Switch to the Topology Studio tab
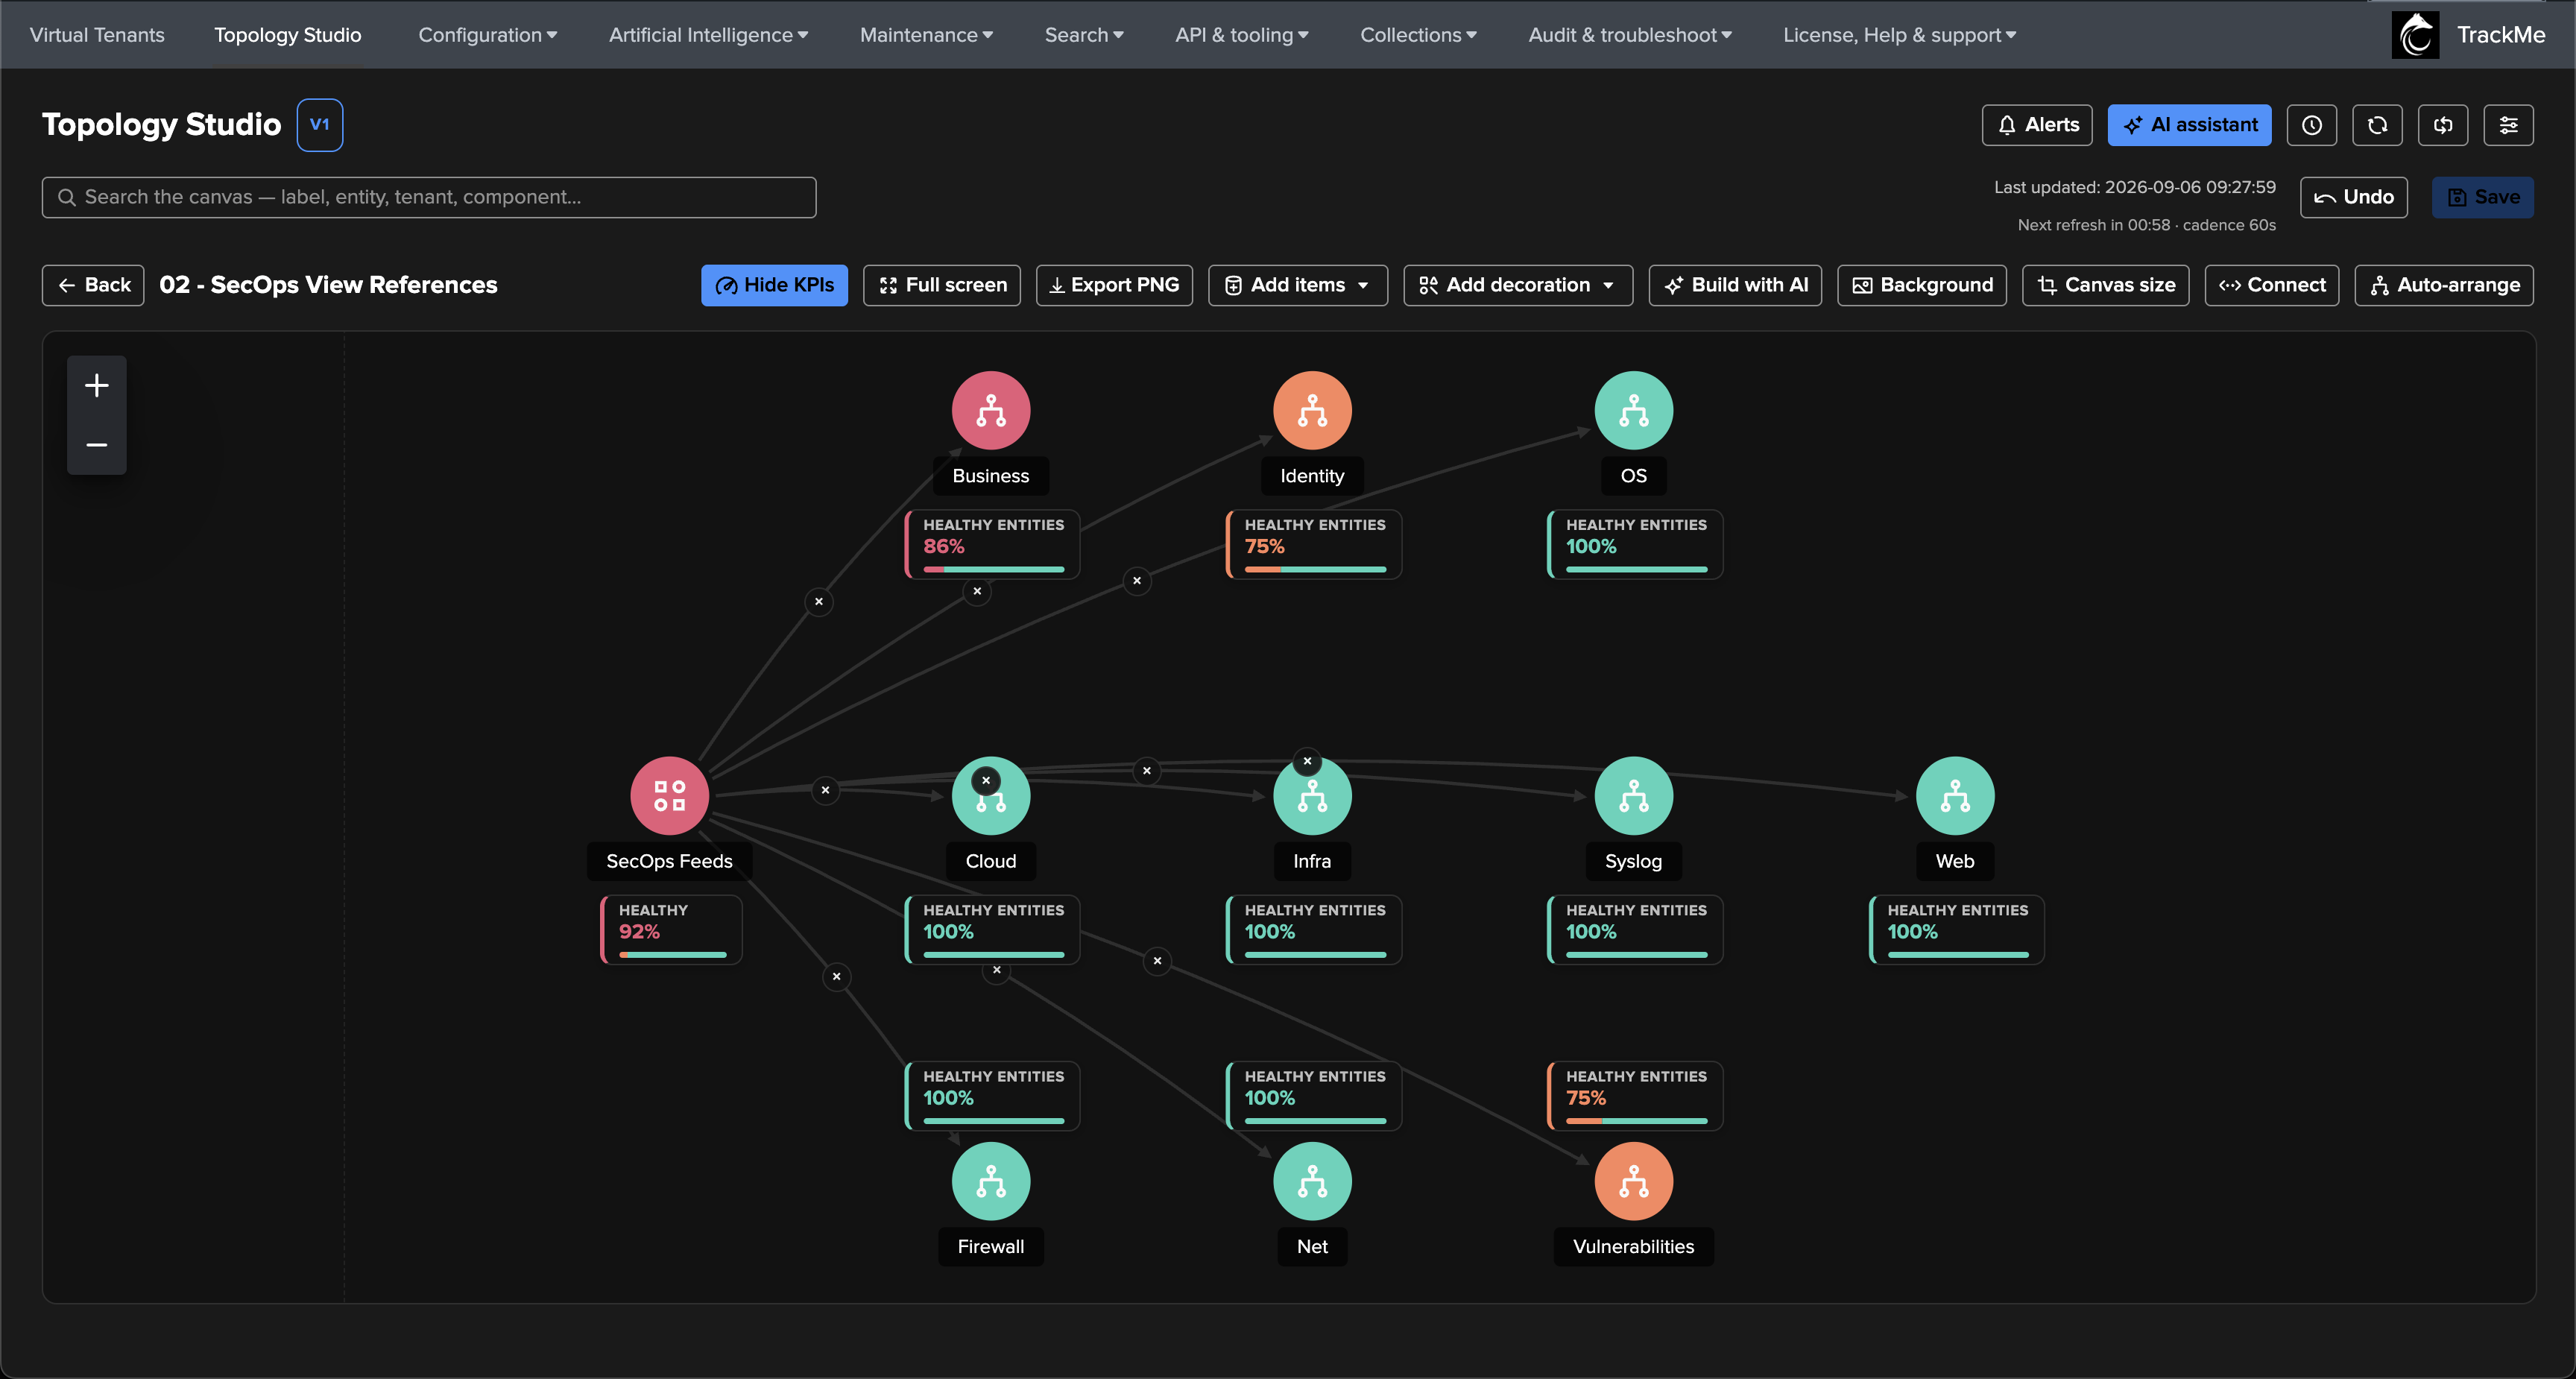 point(288,35)
